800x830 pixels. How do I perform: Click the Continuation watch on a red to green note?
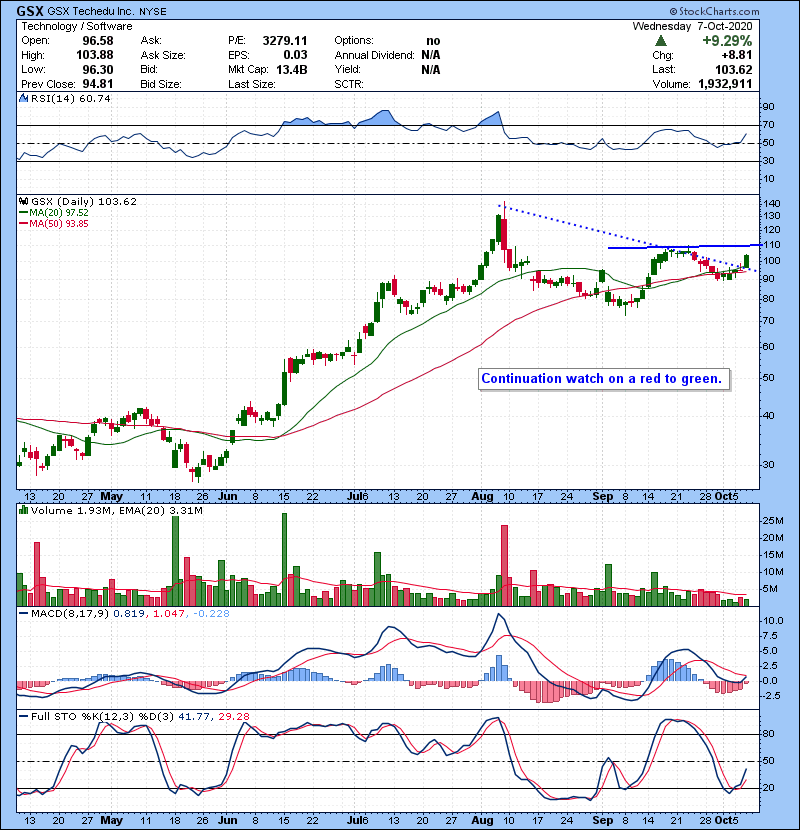coord(602,378)
